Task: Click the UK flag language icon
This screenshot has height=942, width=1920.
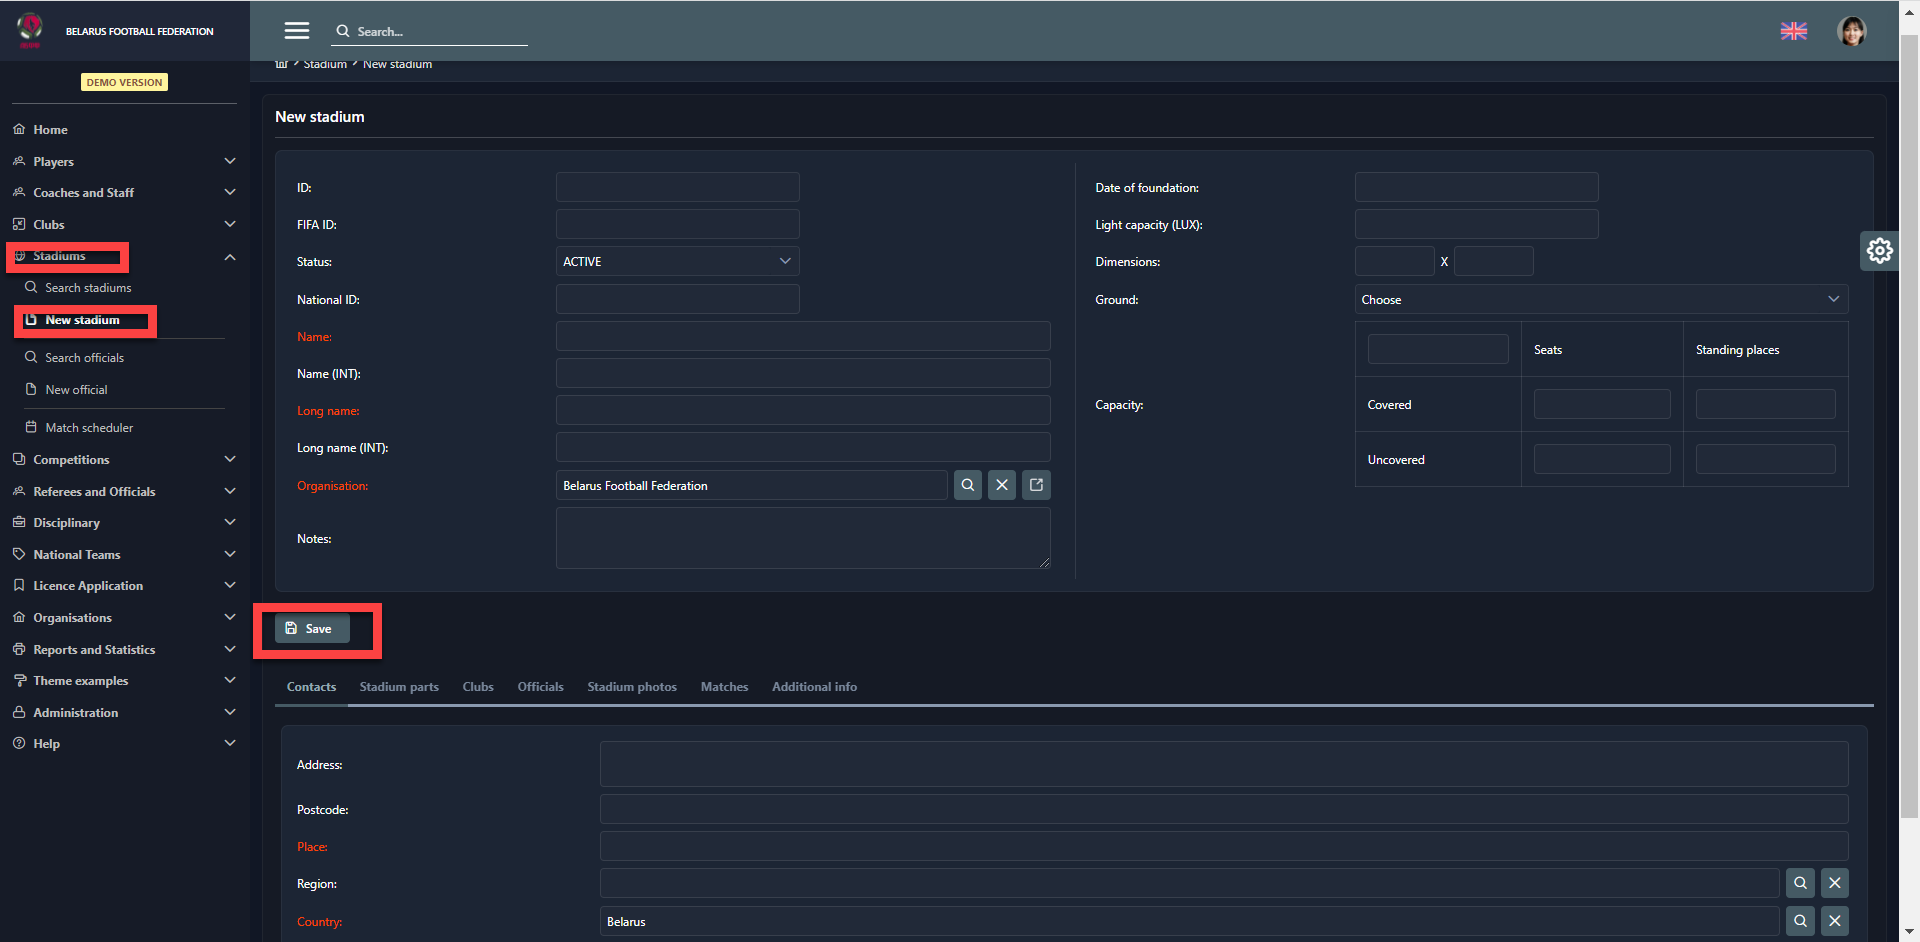Action: click(1793, 31)
